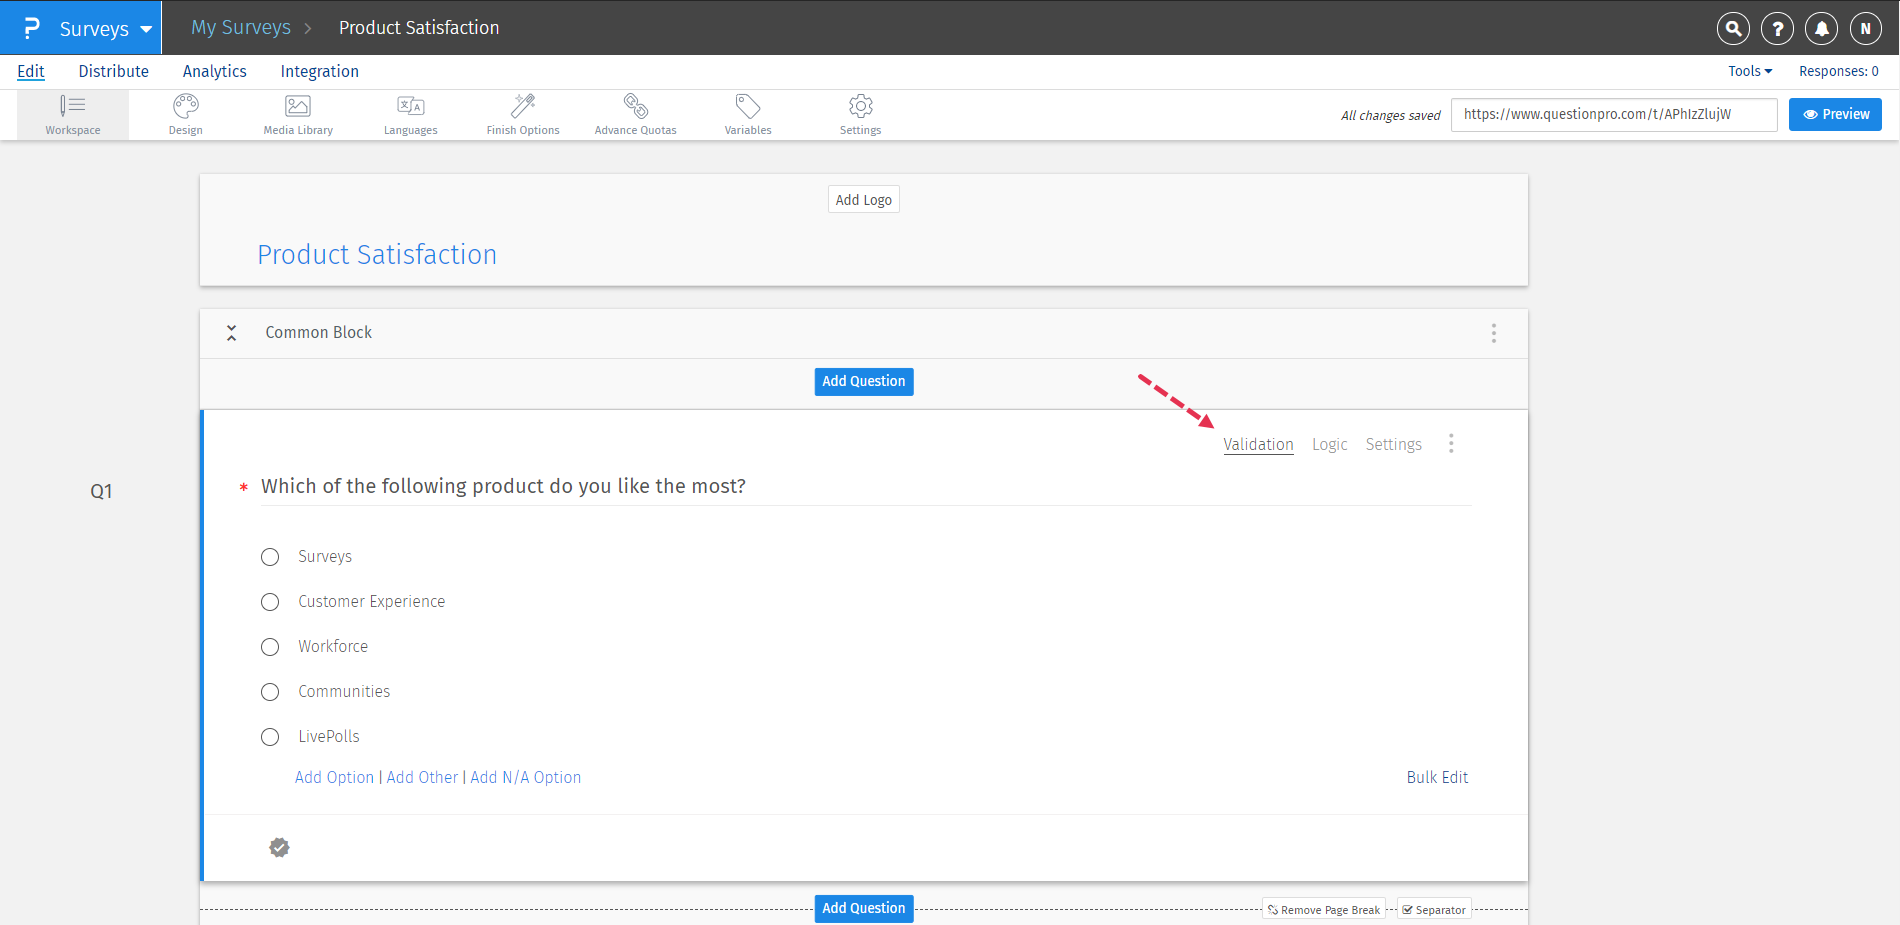Open the Validation question tab

pos(1258,444)
